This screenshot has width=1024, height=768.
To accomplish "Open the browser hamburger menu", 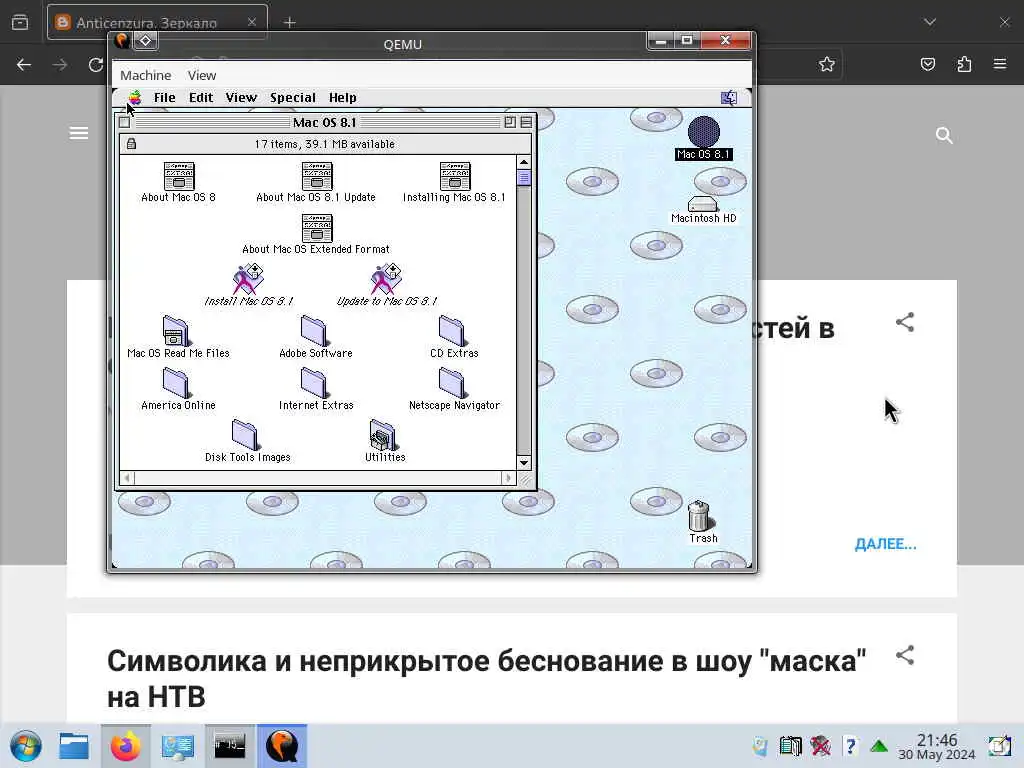I will (x=1000, y=64).
